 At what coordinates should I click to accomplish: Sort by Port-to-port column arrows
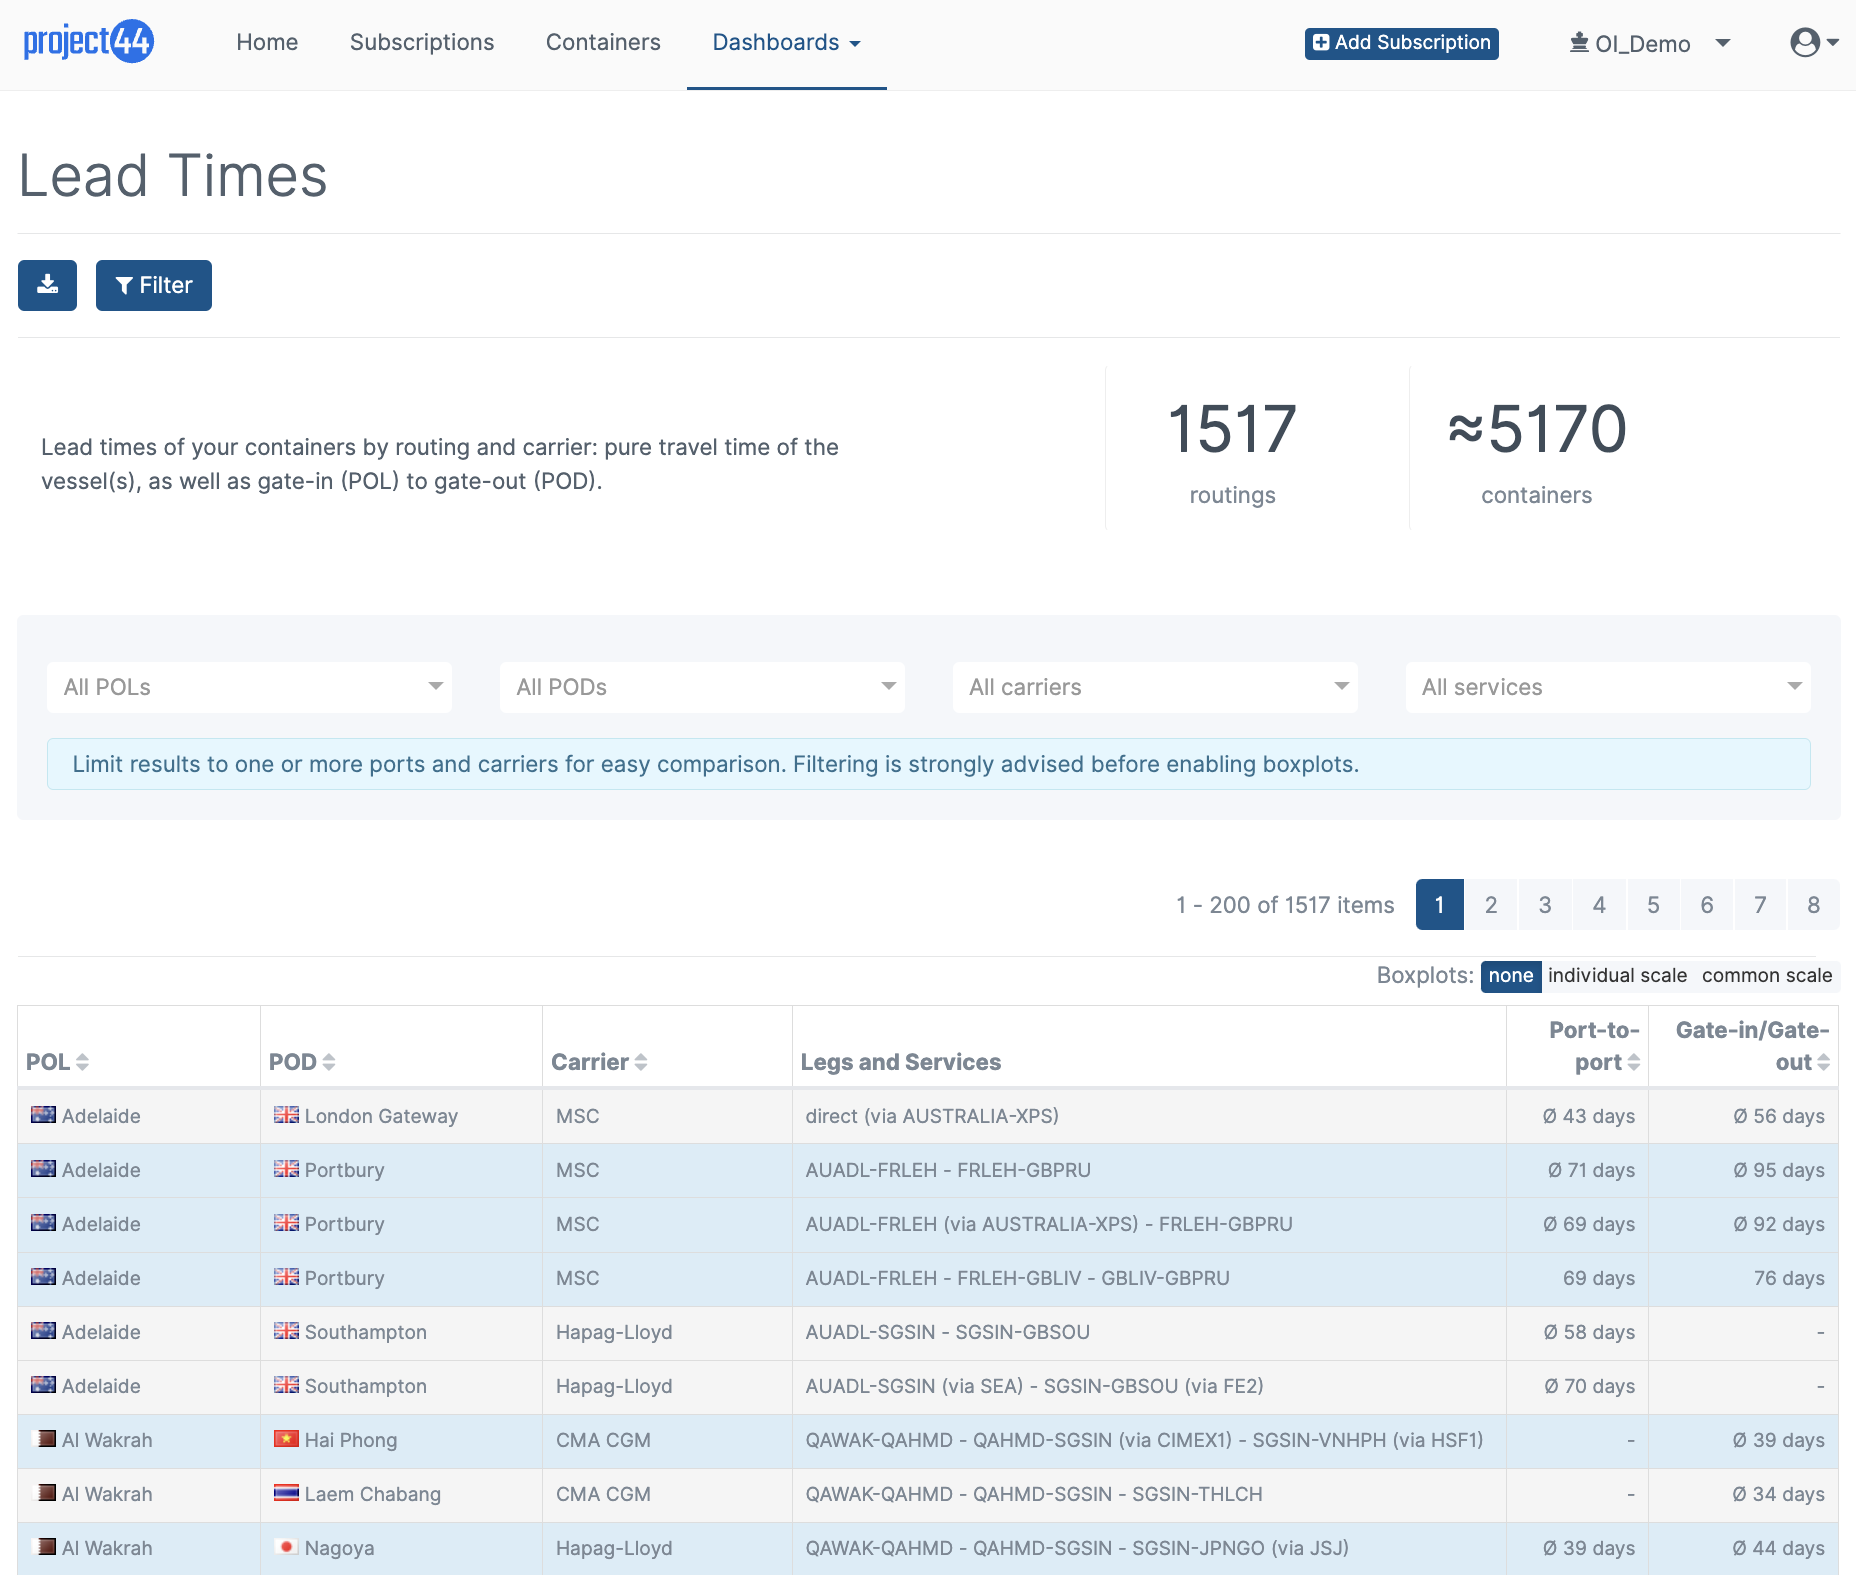tap(1634, 1062)
